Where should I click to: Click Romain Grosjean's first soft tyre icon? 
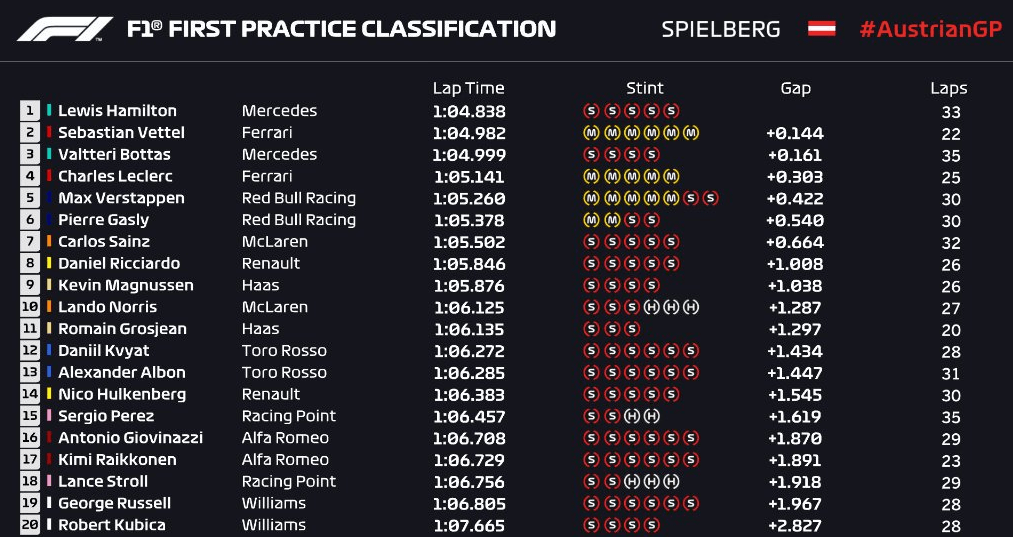tap(591, 329)
